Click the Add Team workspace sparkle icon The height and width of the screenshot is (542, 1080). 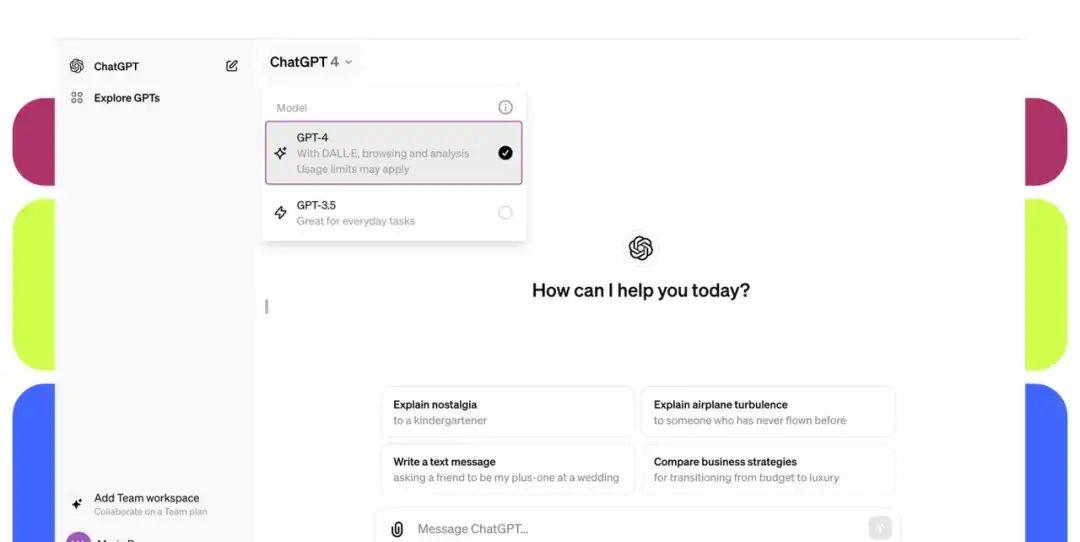coord(76,503)
